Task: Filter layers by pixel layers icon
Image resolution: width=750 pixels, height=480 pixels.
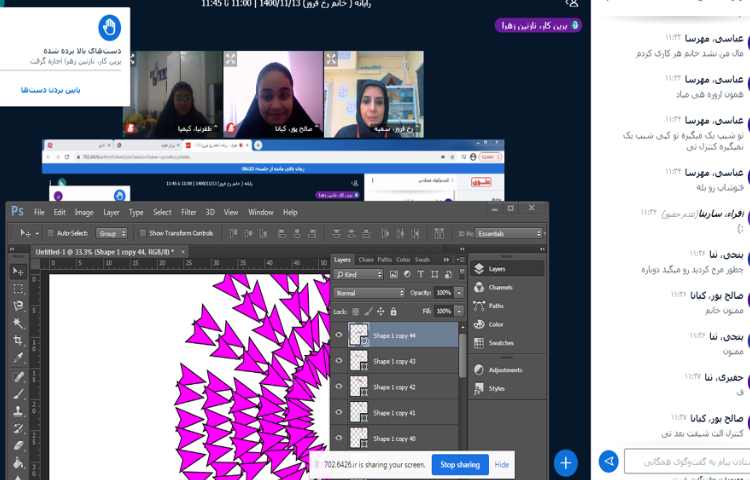Action: (x=394, y=274)
